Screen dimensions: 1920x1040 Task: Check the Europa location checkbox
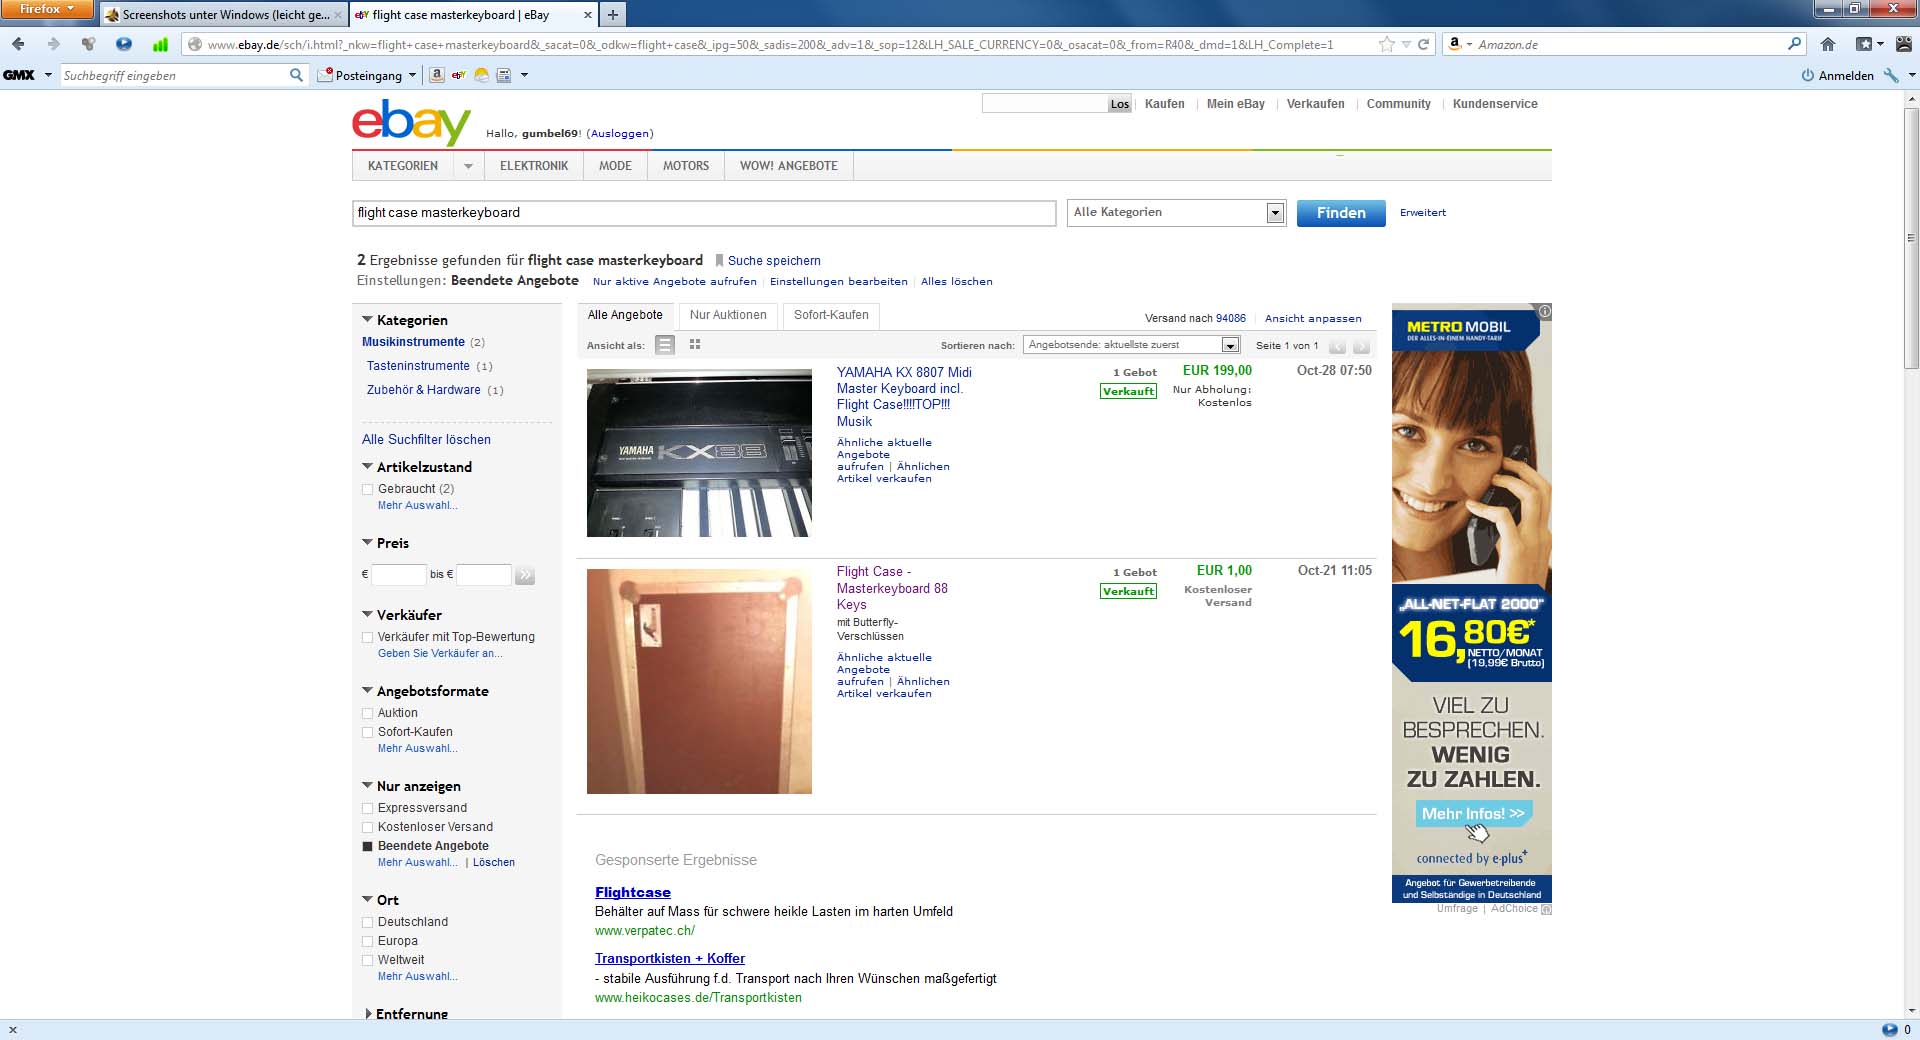[x=367, y=941]
